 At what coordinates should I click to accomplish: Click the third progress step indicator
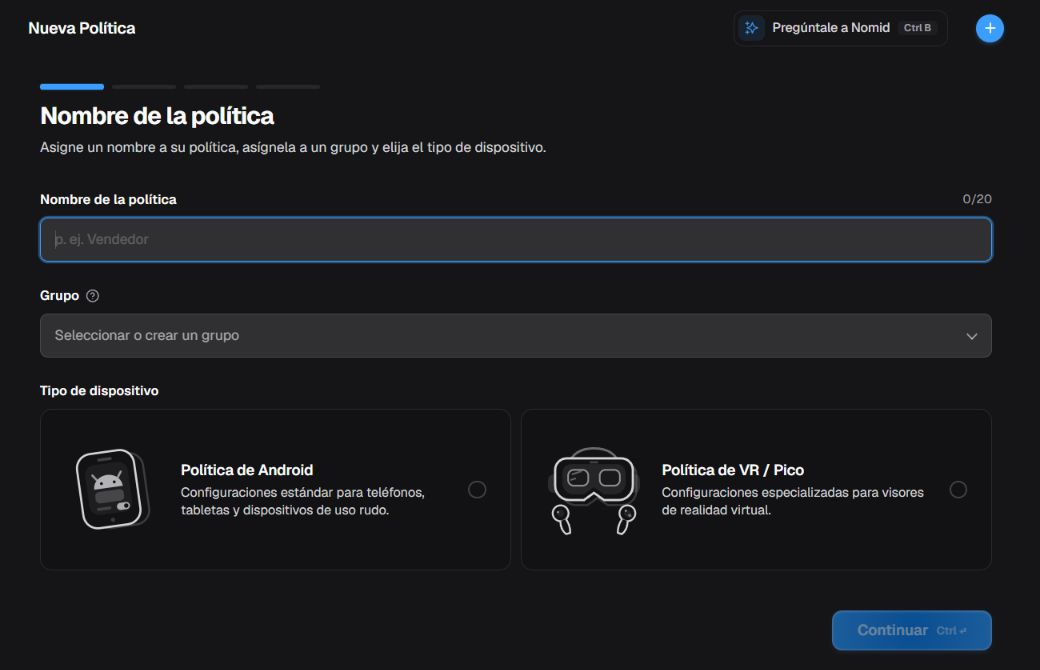pyautogui.click(x=216, y=87)
